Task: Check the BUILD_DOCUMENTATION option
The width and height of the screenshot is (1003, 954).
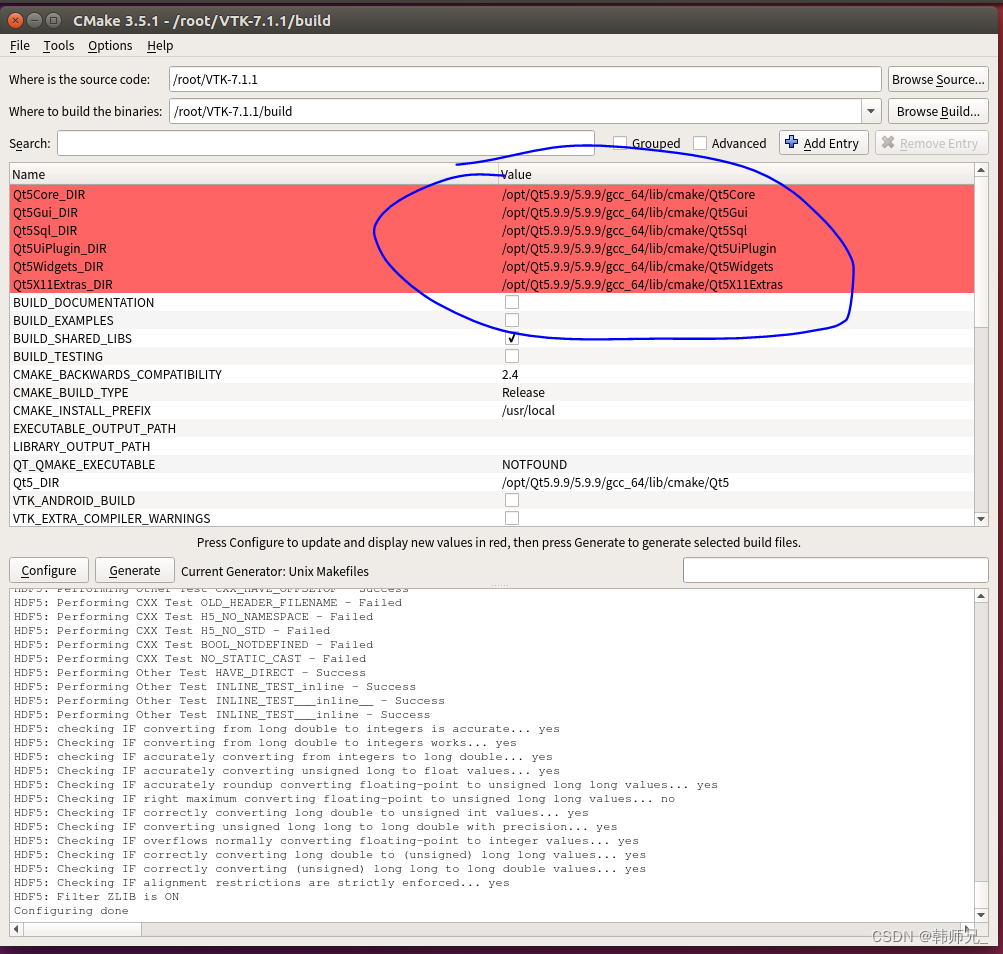Action: click(511, 302)
